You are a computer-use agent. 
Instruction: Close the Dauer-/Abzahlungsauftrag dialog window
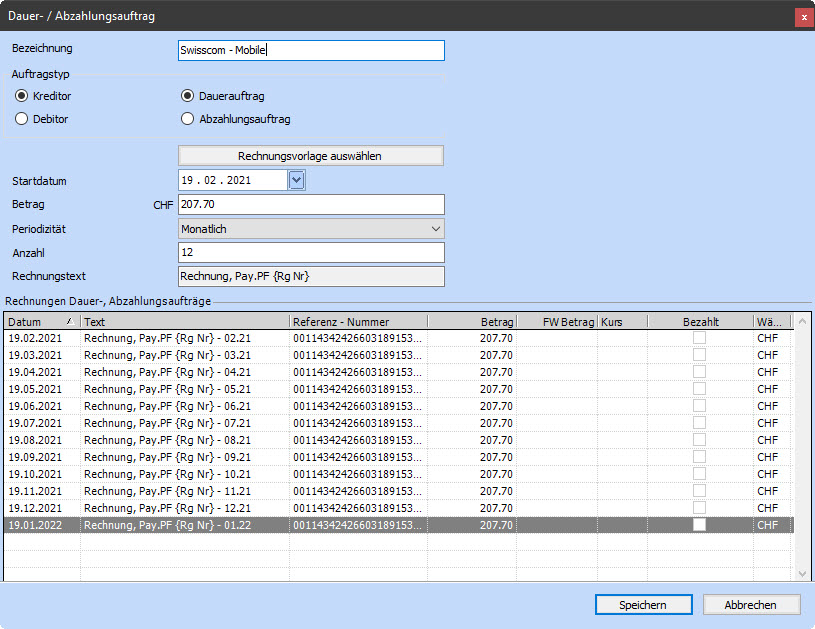tap(803, 17)
